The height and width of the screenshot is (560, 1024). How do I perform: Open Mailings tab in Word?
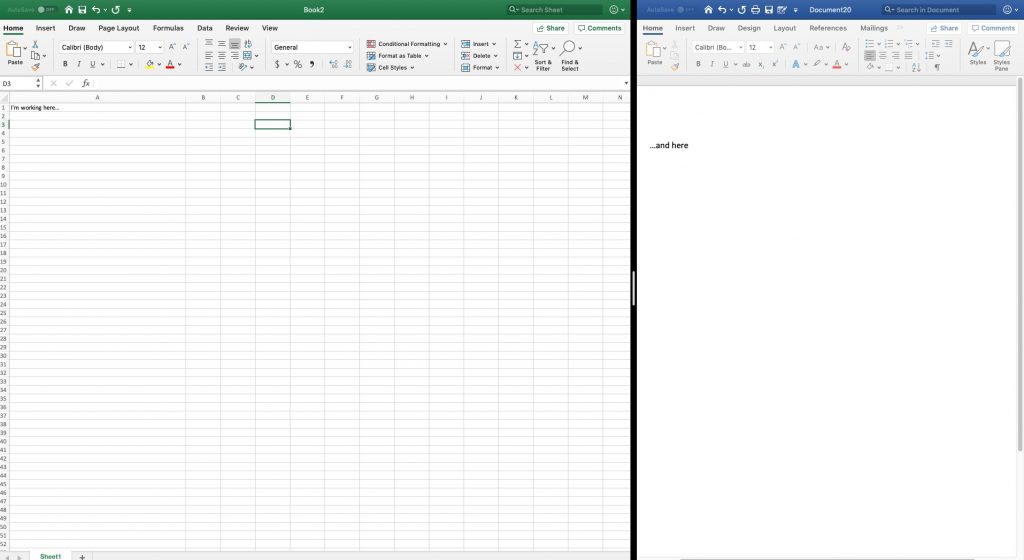coord(874,28)
